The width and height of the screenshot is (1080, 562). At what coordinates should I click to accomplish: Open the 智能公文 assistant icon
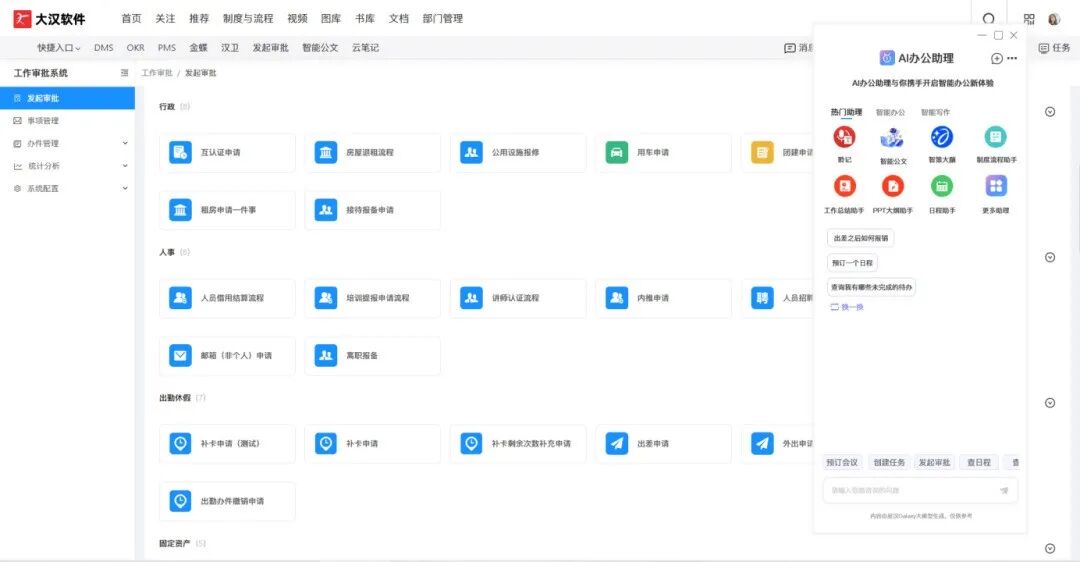point(893,138)
